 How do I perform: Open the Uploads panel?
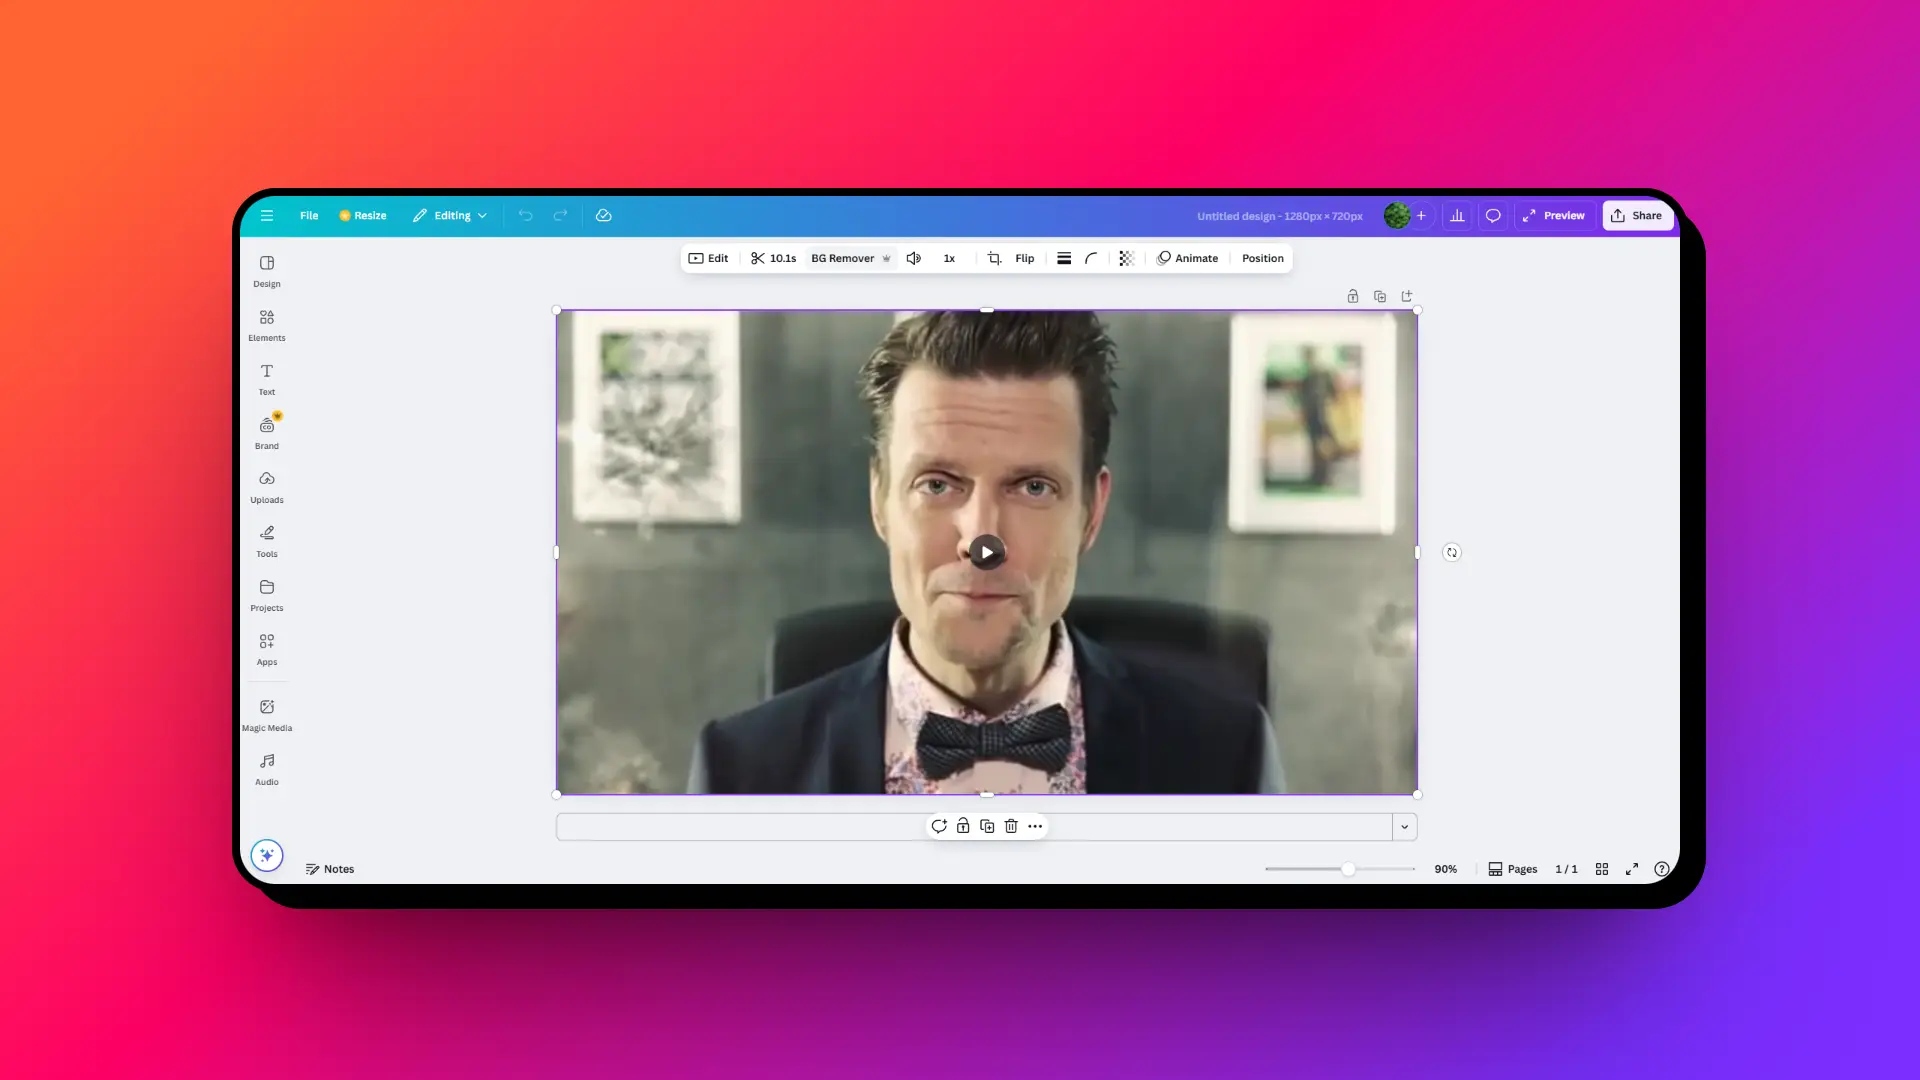tap(267, 487)
